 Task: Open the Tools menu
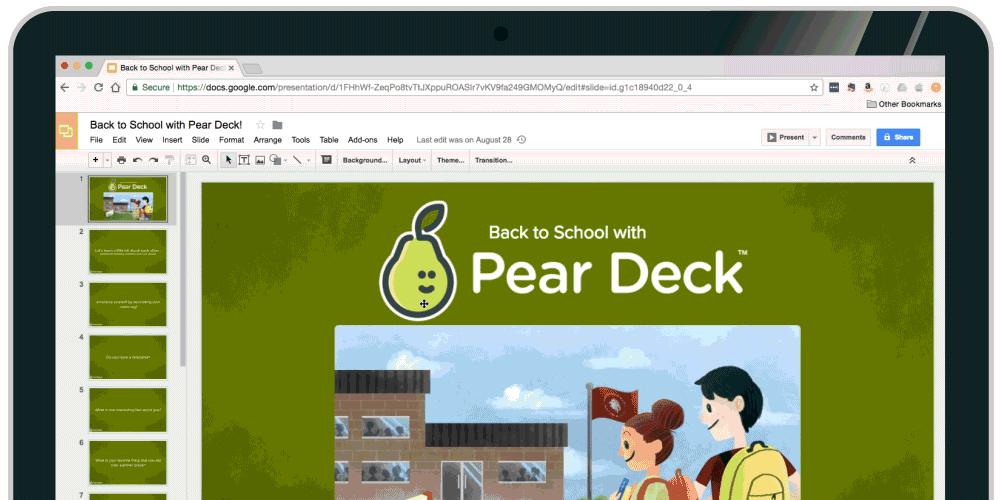coord(301,140)
